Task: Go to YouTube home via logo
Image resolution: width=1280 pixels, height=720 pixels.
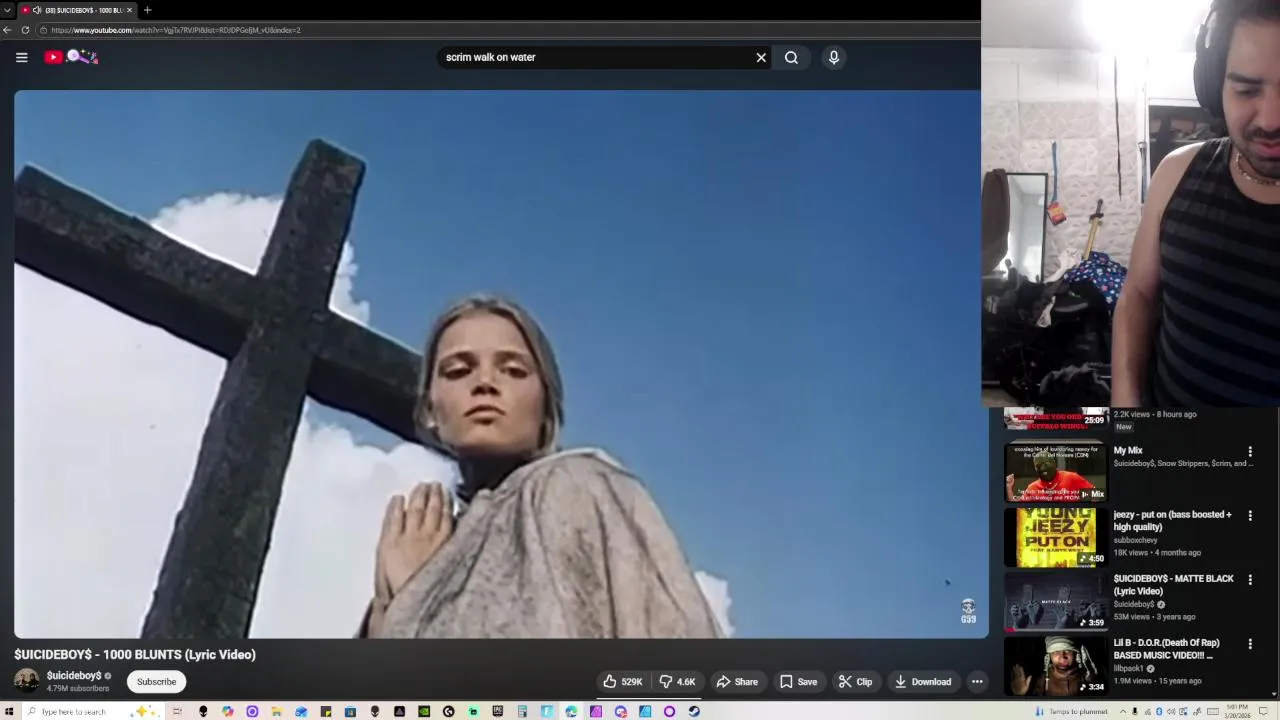Action: 70,57
